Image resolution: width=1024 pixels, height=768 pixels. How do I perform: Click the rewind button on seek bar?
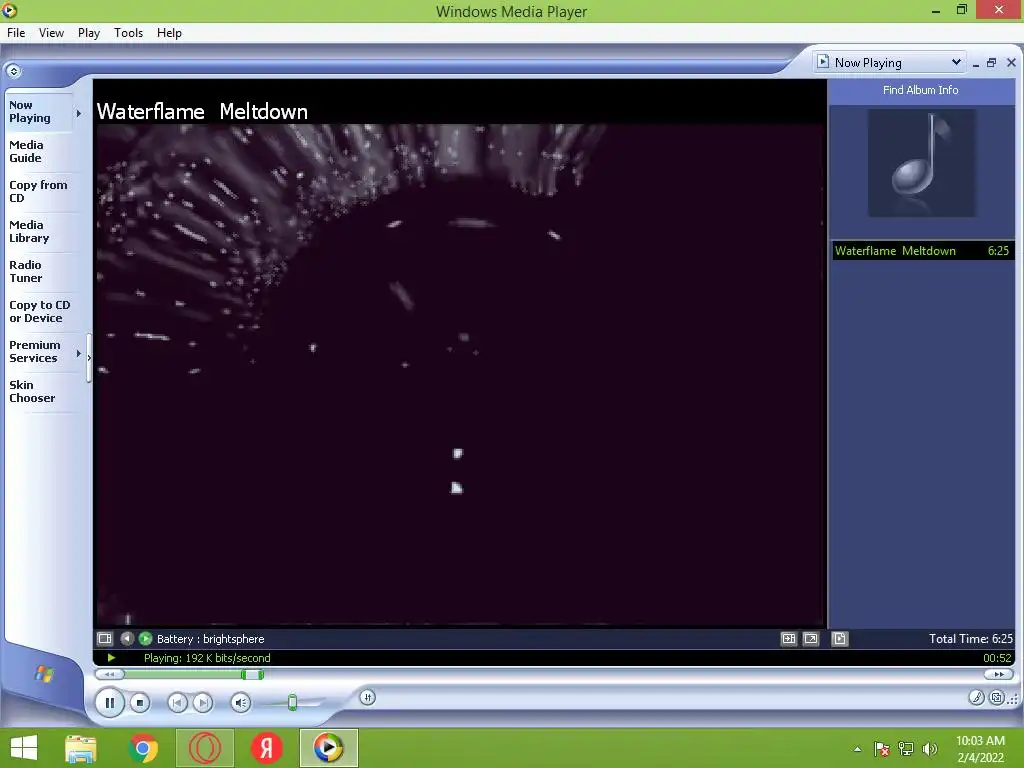[x=110, y=674]
